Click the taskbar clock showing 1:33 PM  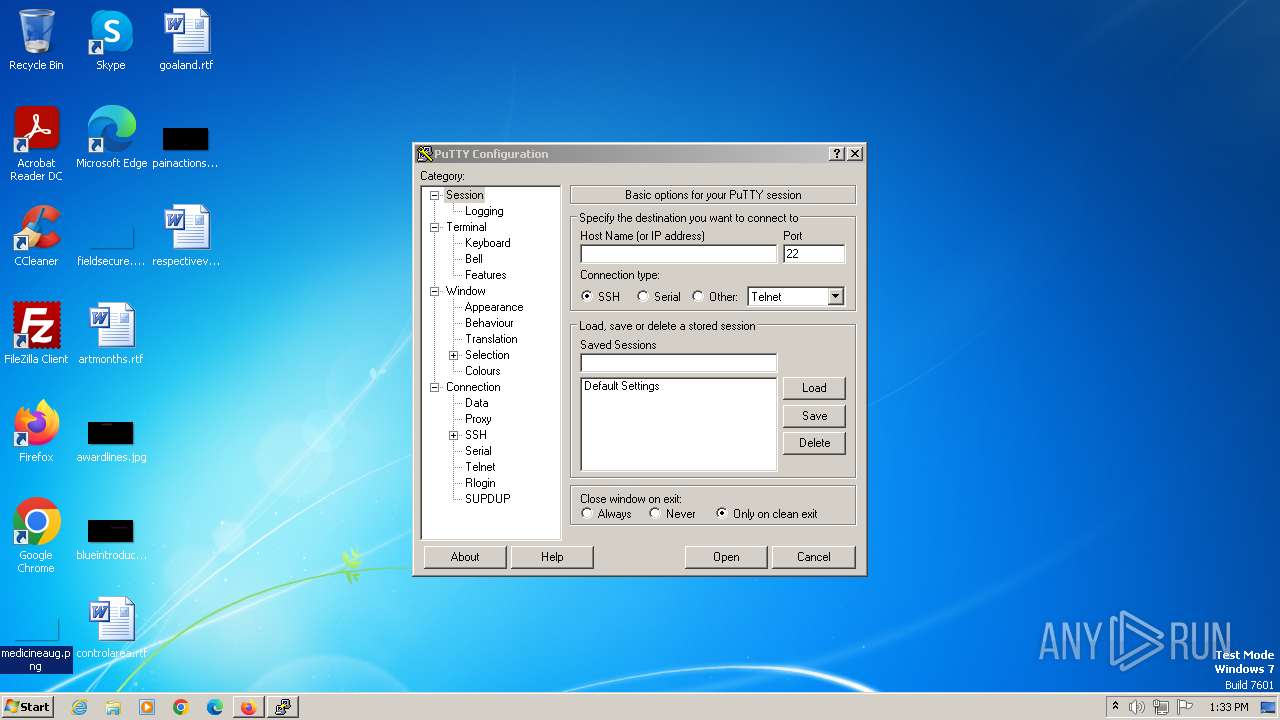1229,707
